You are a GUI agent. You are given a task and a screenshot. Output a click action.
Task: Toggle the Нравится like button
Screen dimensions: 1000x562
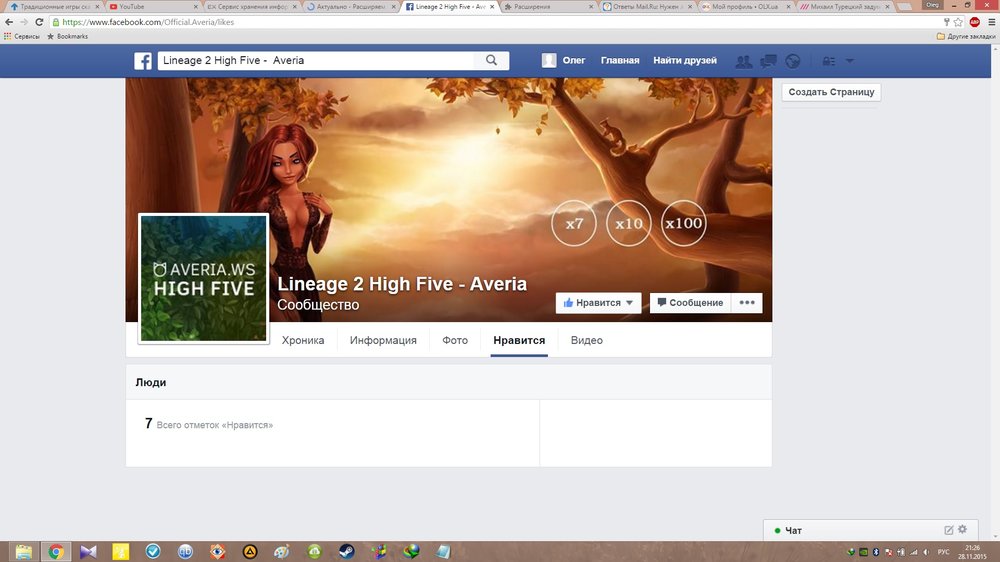pos(598,303)
